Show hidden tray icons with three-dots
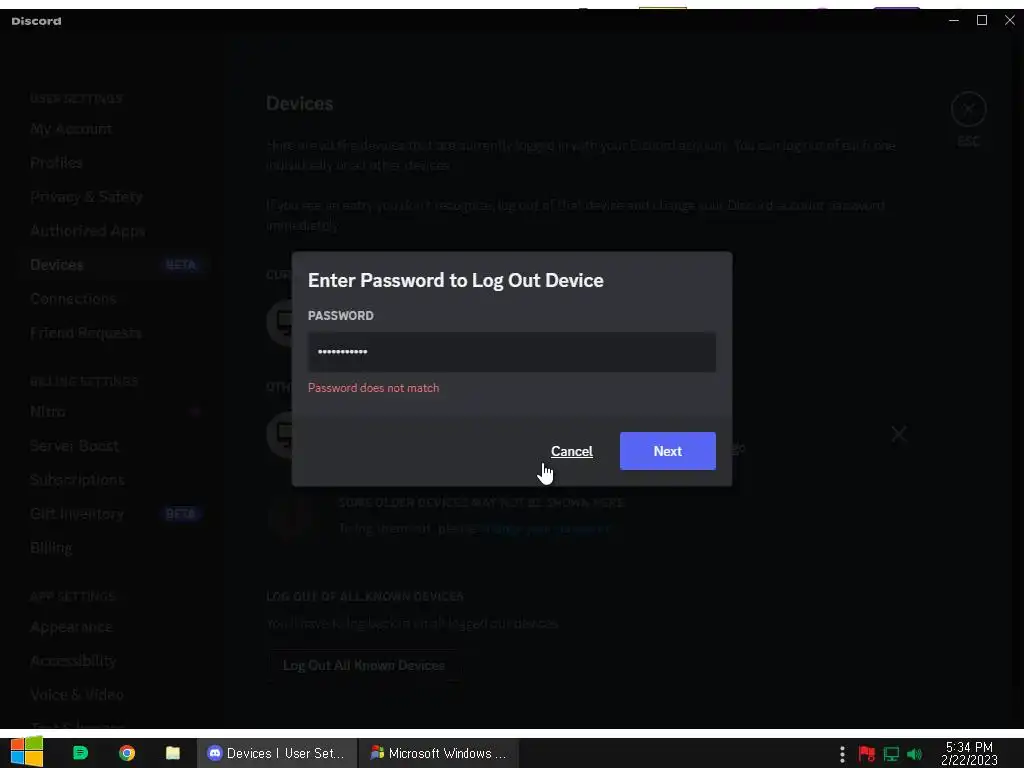The image size is (1024, 768). click(842, 754)
